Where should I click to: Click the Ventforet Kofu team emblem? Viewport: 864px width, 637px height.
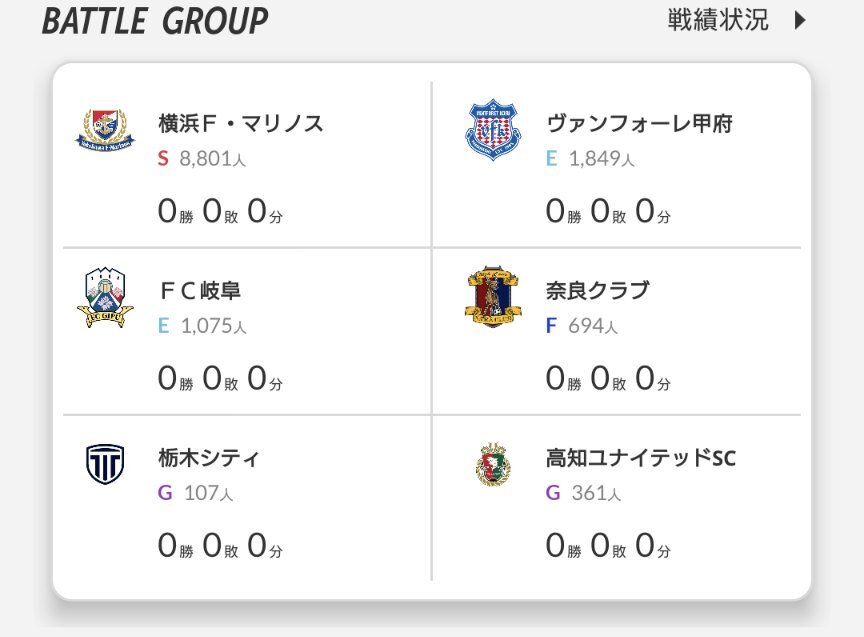(x=493, y=130)
